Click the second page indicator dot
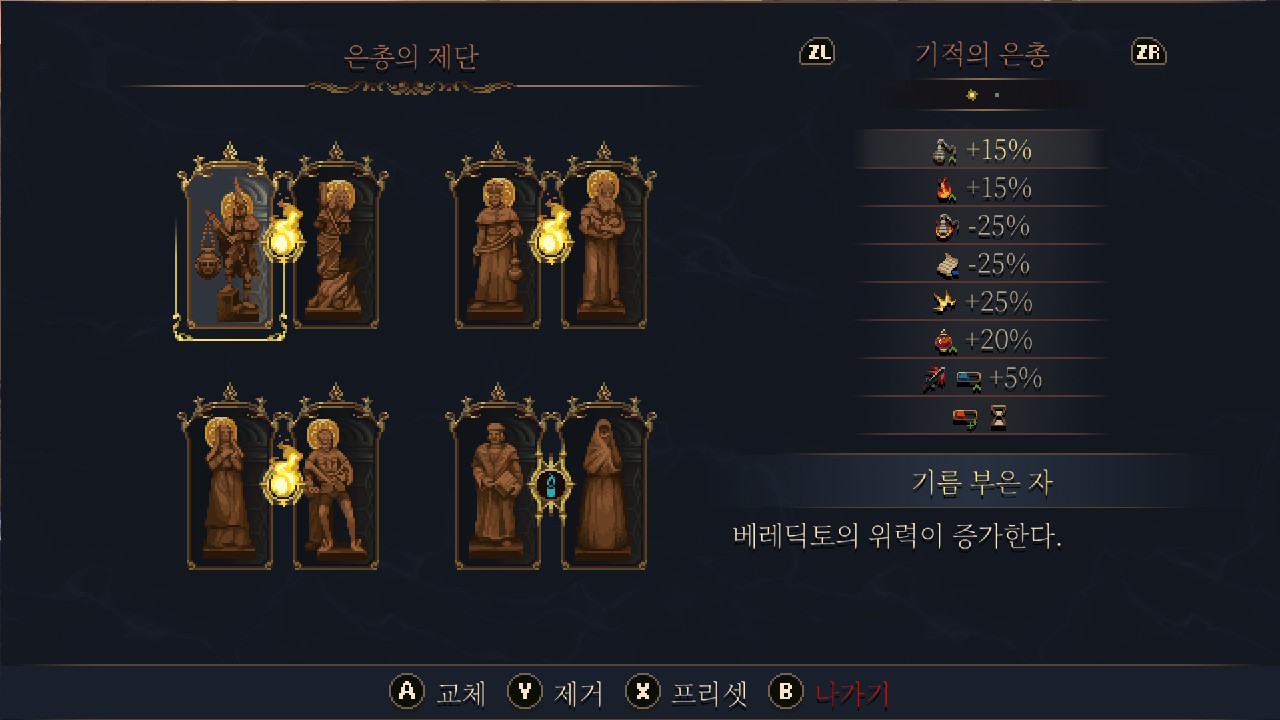 [x=997, y=95]
